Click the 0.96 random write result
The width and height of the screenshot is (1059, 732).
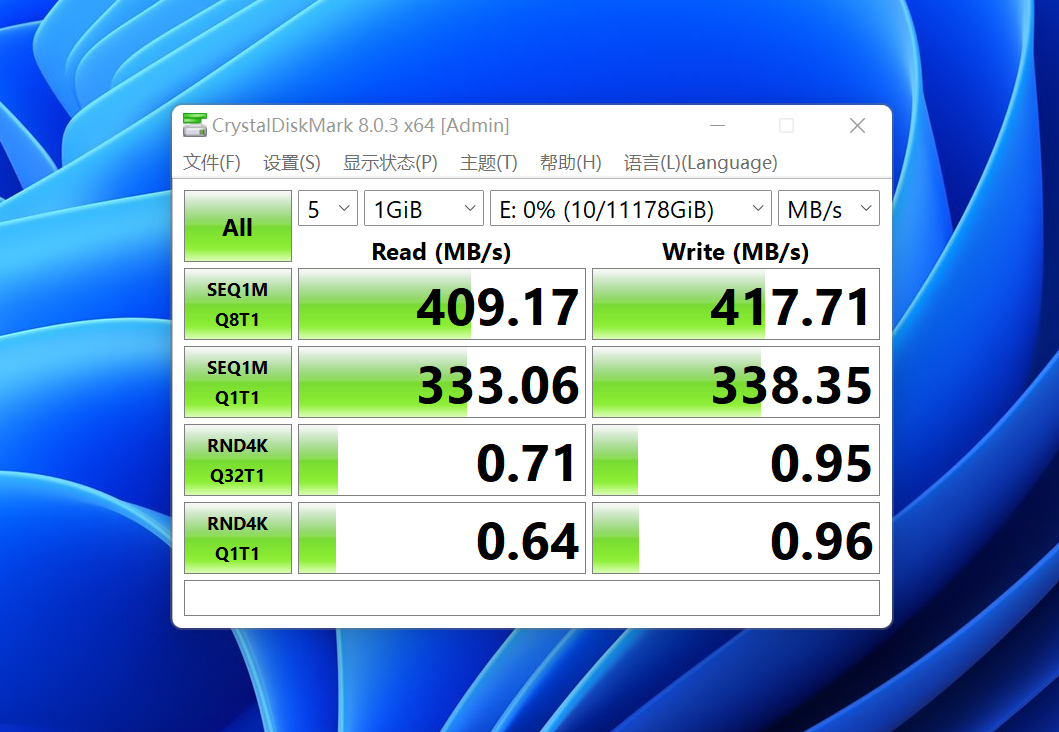[x=735, y=538]
